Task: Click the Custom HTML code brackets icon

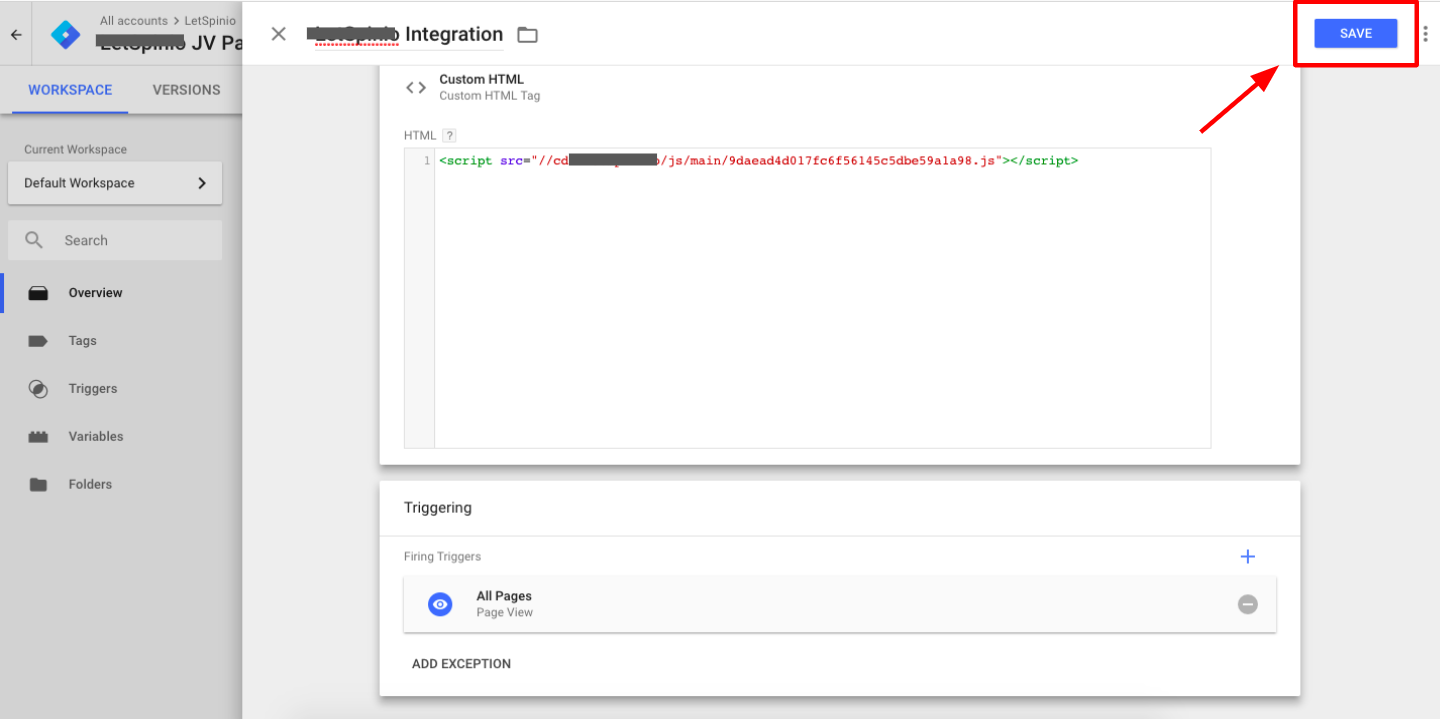Action: pyautogui.click(x=415, y=88)
